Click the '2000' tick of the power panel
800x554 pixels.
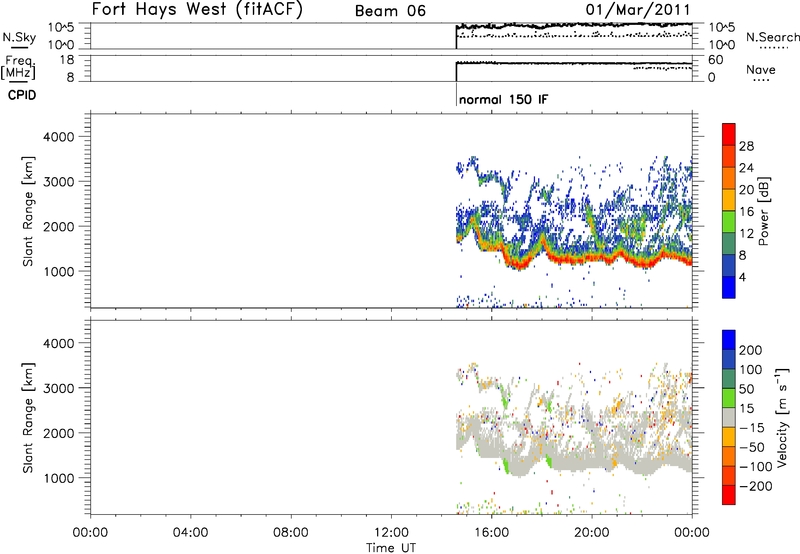click(59, 226)
